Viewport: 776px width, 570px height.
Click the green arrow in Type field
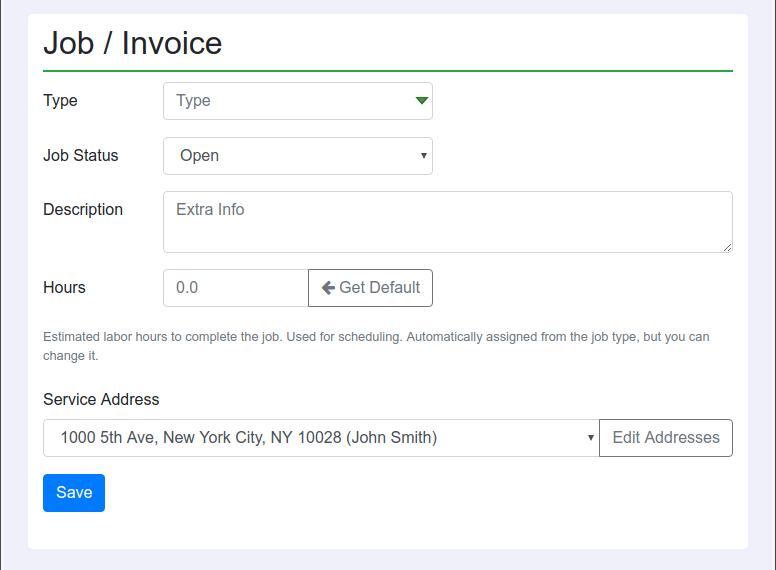pos(421,101)
